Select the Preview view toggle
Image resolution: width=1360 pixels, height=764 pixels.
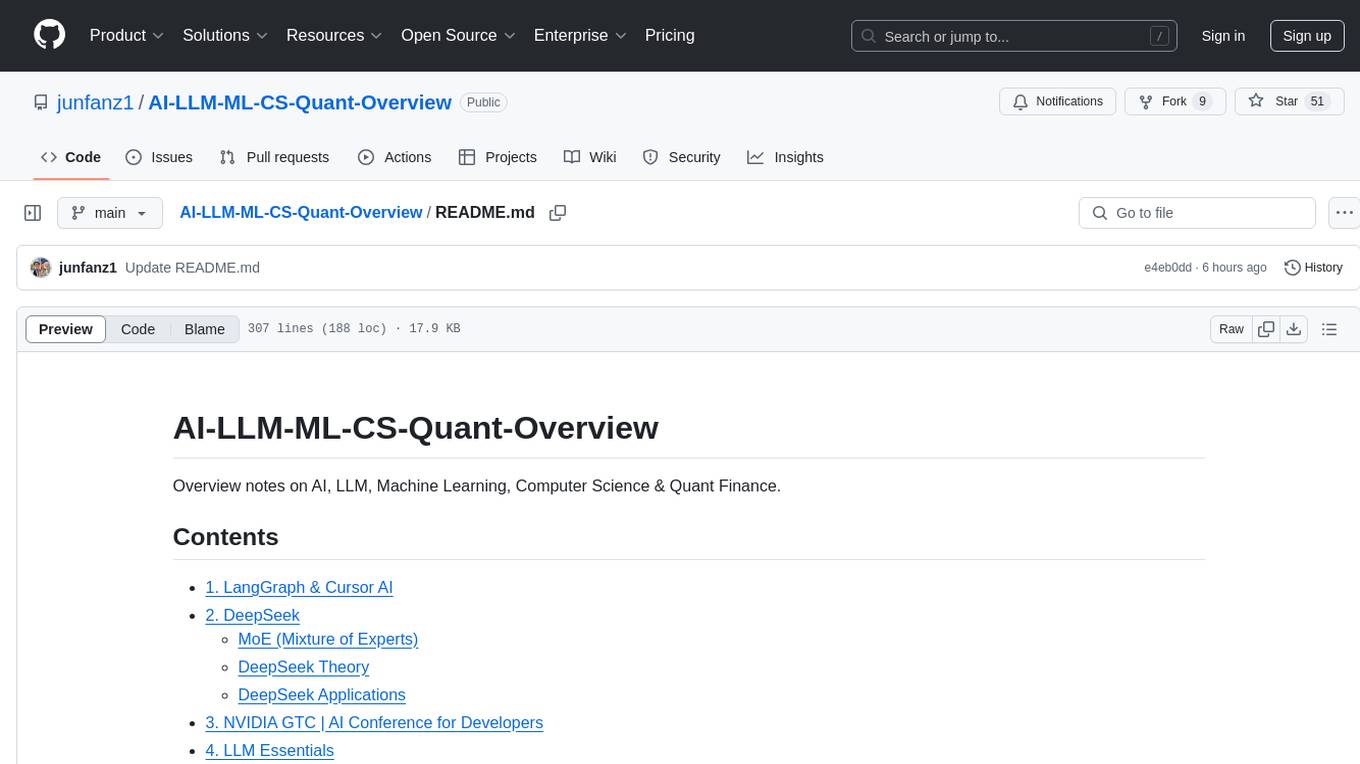[66, 329]
